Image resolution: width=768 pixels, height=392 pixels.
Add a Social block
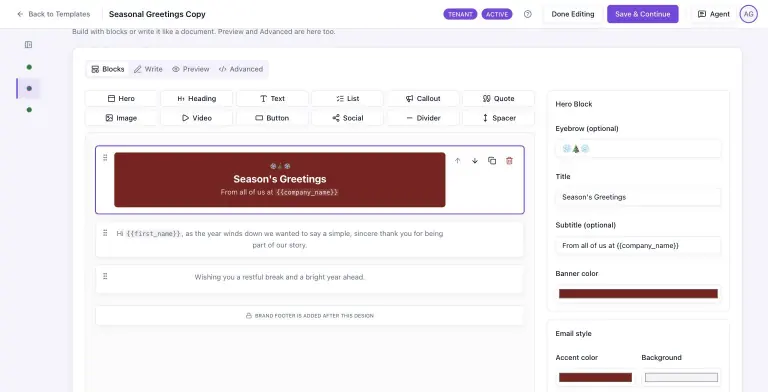click(348, 118)
